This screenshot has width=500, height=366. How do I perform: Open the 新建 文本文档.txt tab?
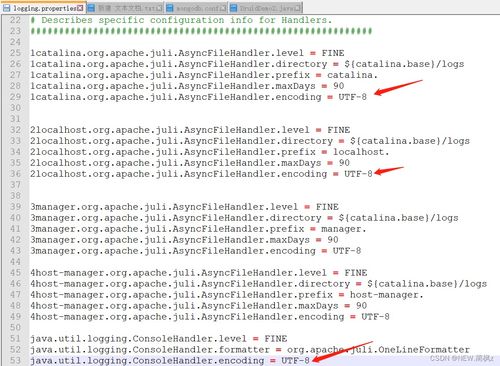click(x=125, y=7)
